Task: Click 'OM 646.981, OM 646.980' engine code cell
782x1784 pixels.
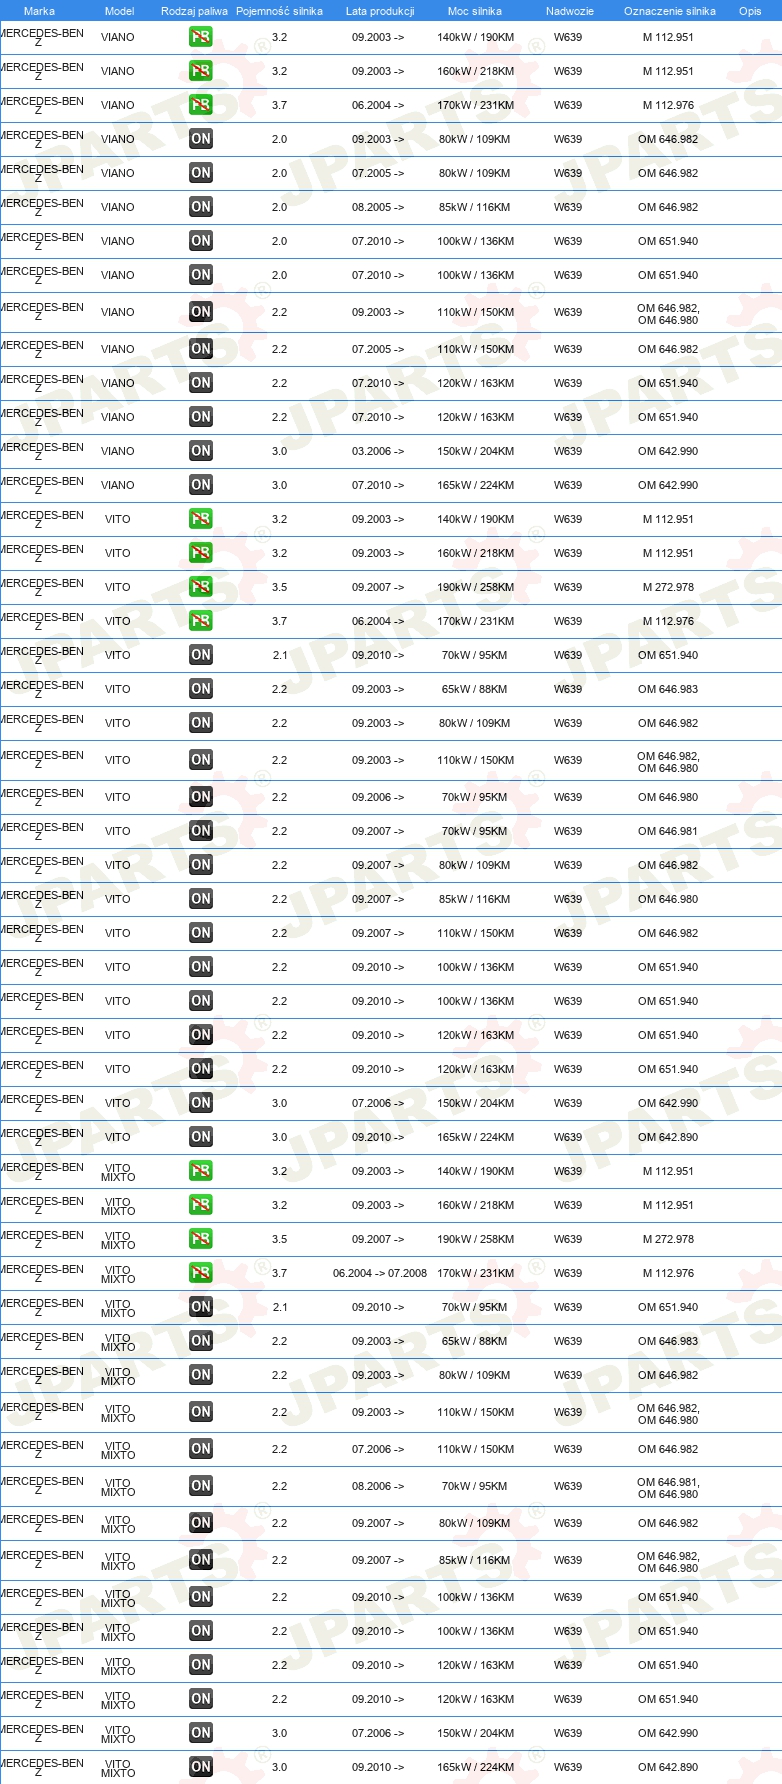Action: 668,1488
